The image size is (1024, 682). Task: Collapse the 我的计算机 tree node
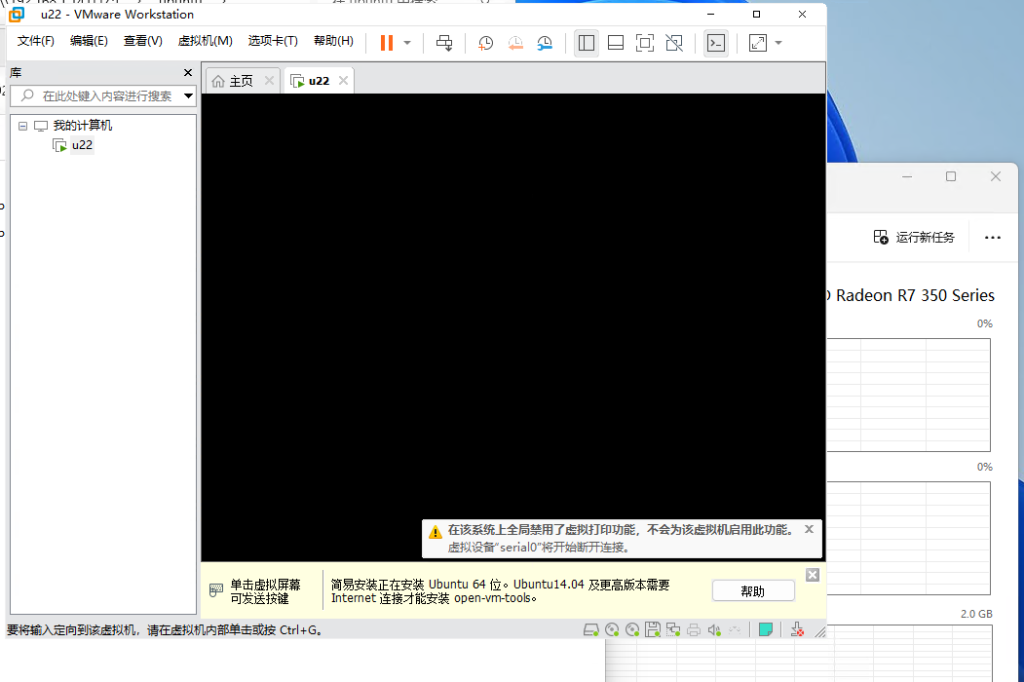click(23, 125)
